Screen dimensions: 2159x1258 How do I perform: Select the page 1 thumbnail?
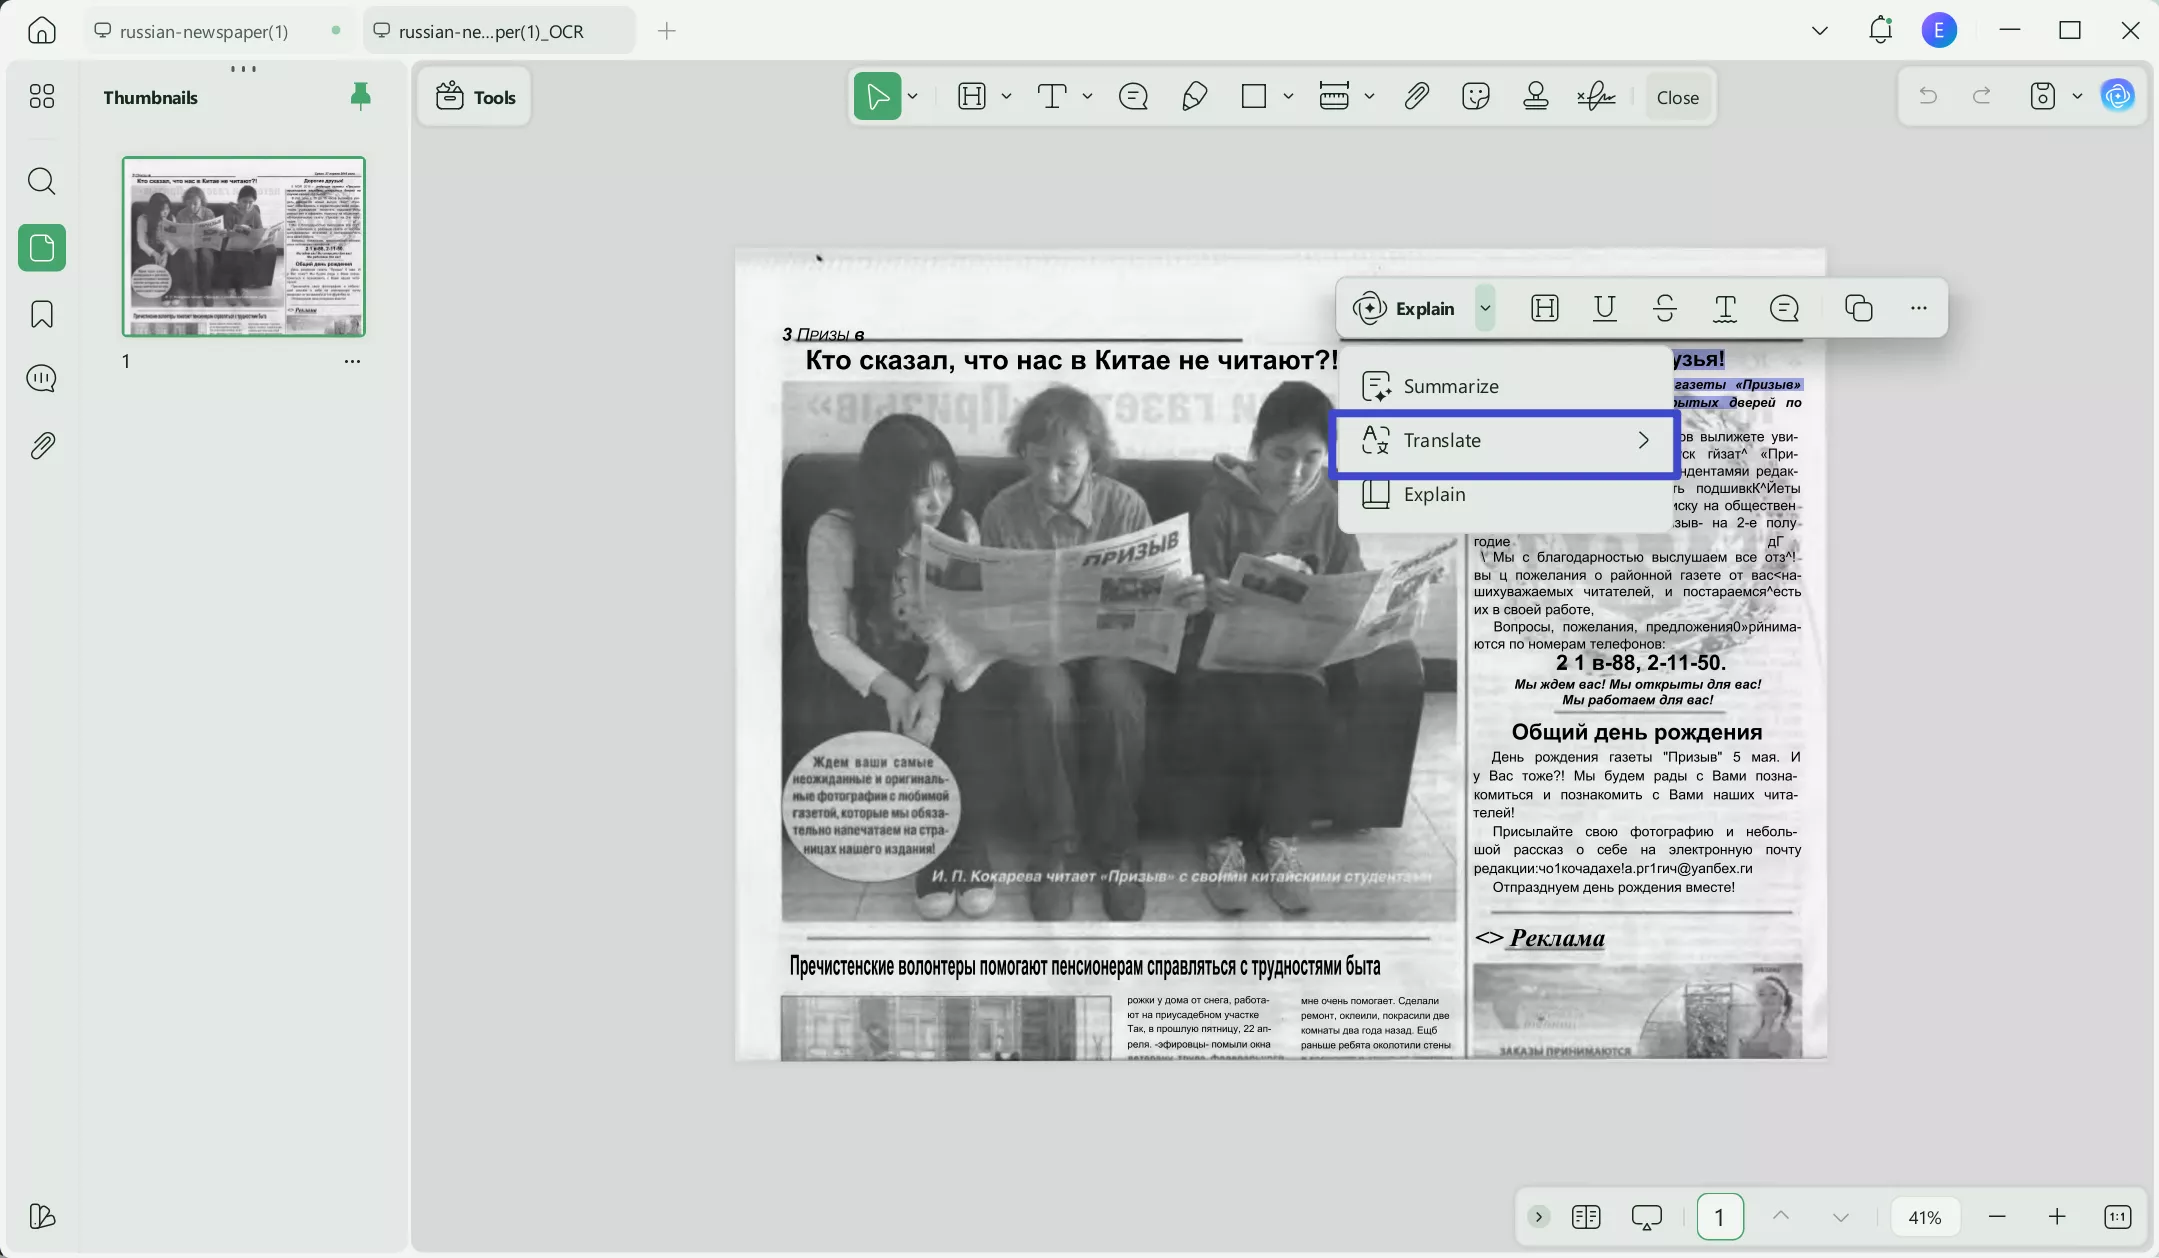coord(243,246)
